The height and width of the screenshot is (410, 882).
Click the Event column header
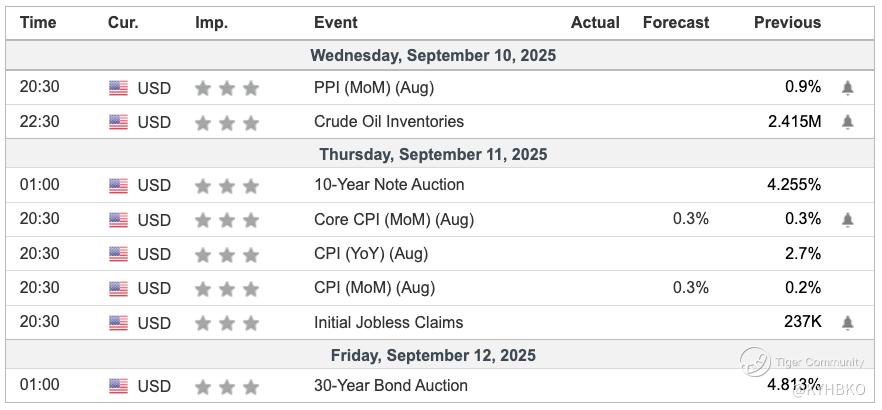[x=335, y=22]
